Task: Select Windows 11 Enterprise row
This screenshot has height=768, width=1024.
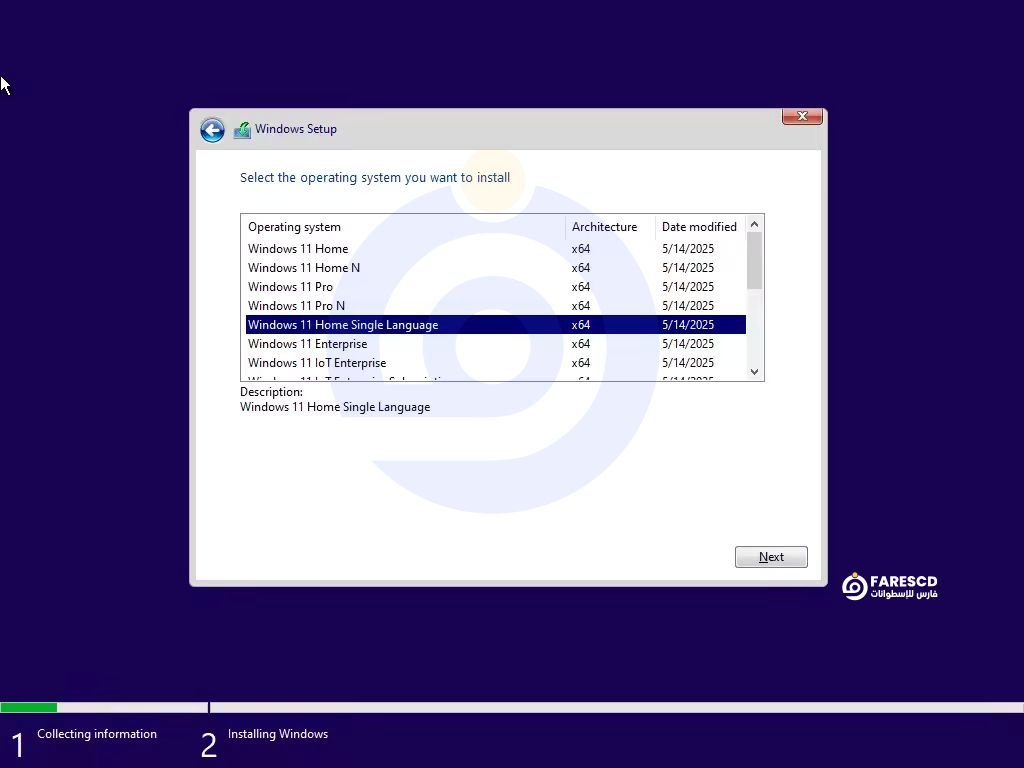Action: coord(496,344)
